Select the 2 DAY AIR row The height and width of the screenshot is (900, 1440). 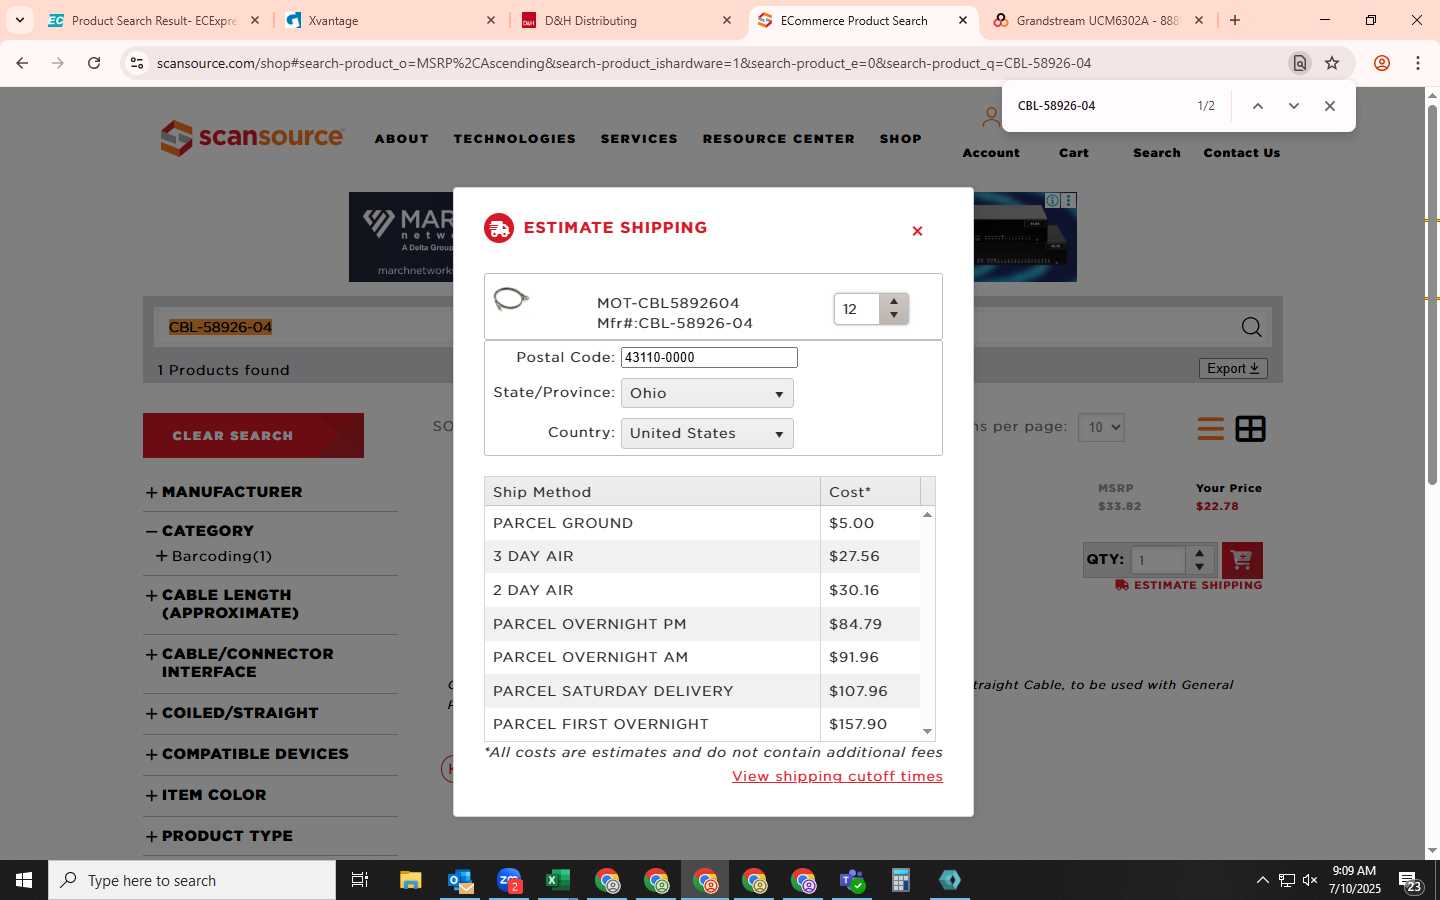click(x=702, y=590)
